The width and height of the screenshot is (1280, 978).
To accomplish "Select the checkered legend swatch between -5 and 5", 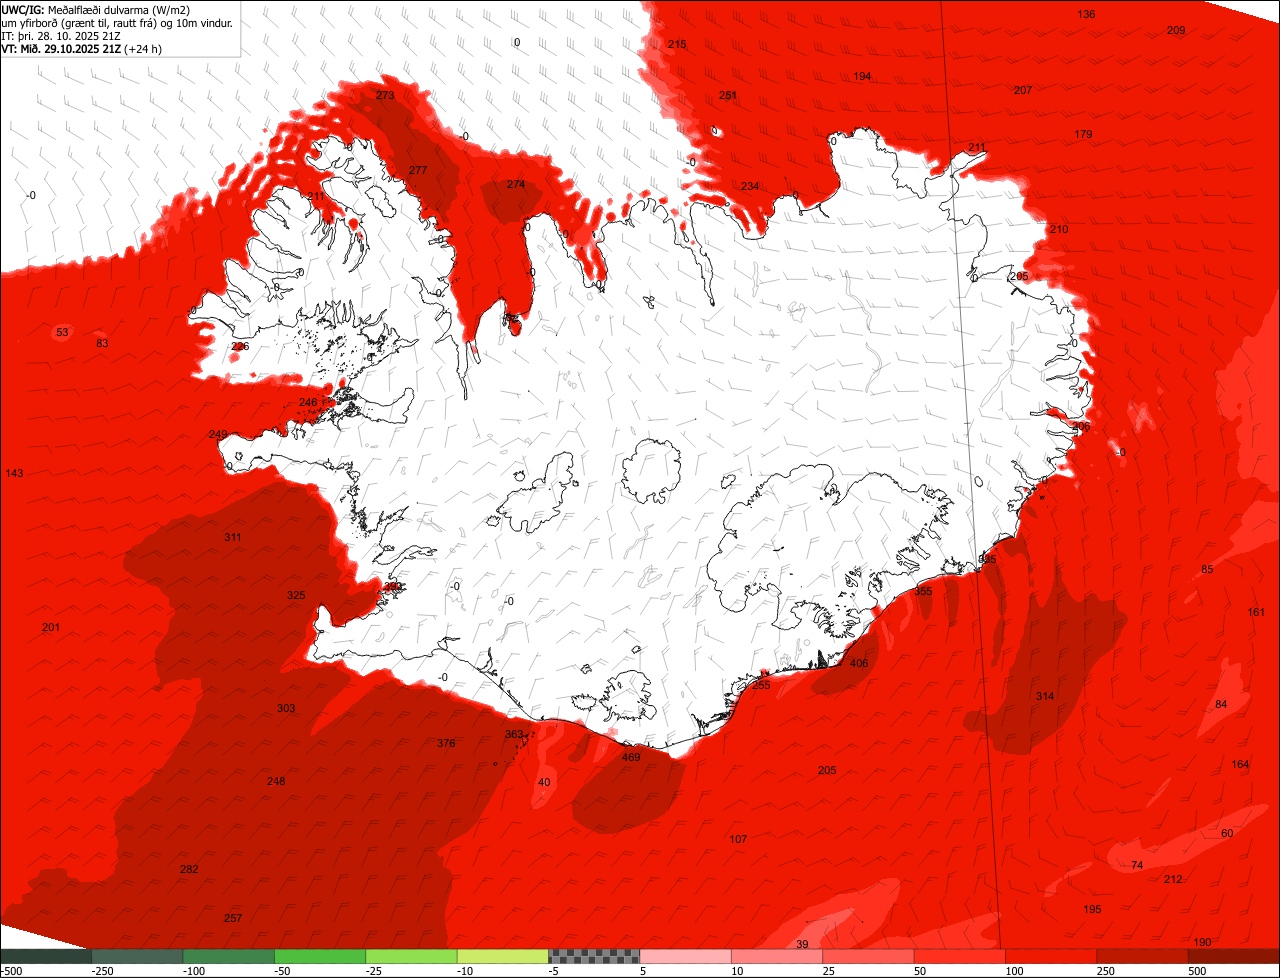I will [594, 956].
